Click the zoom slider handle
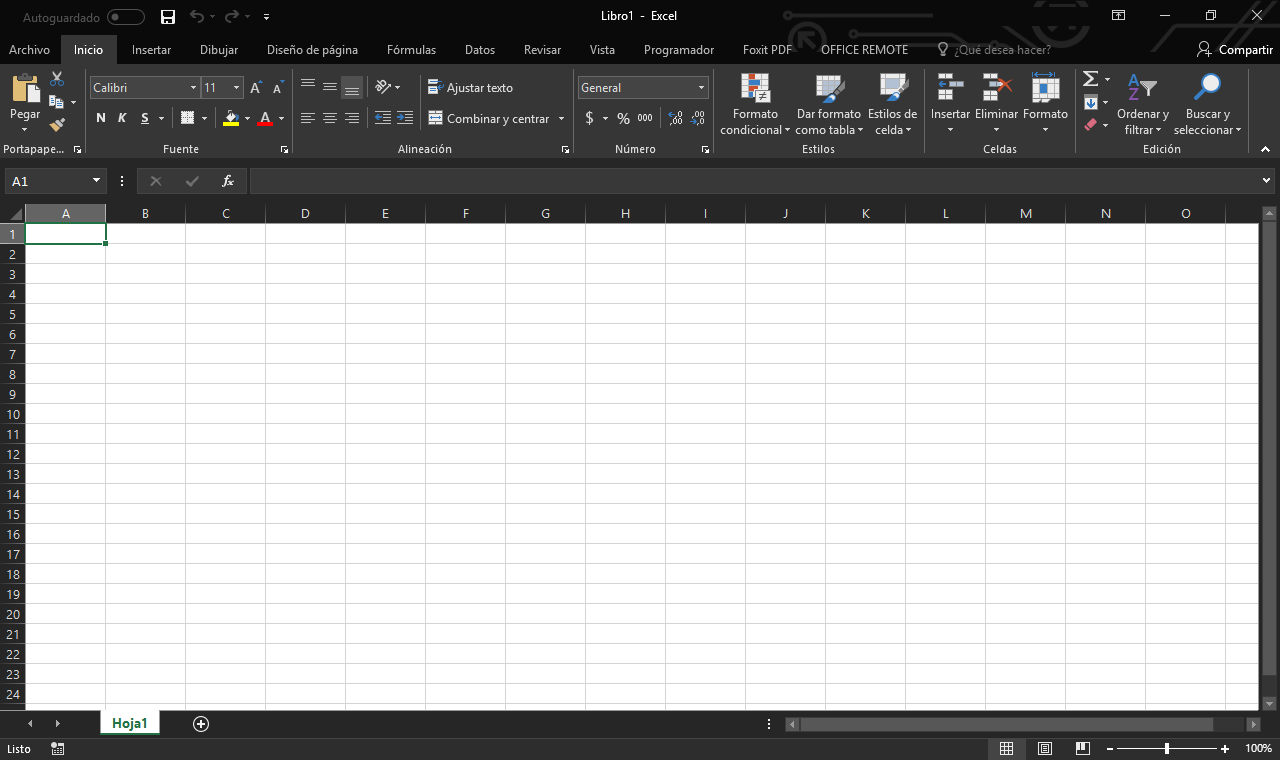1280x760 pixels. tap(1166, 748)
